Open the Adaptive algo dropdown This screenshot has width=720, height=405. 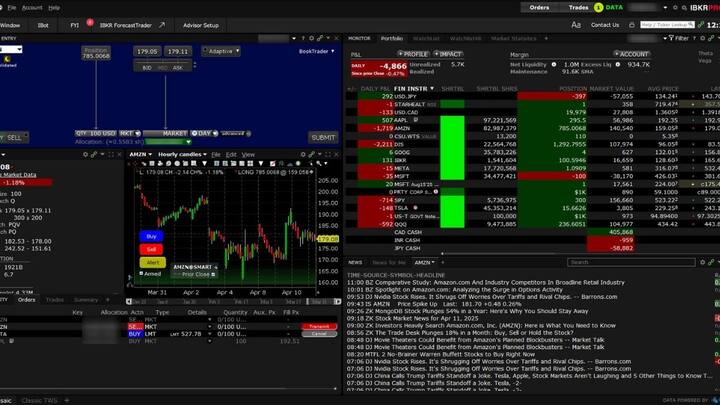pos(221,51)
